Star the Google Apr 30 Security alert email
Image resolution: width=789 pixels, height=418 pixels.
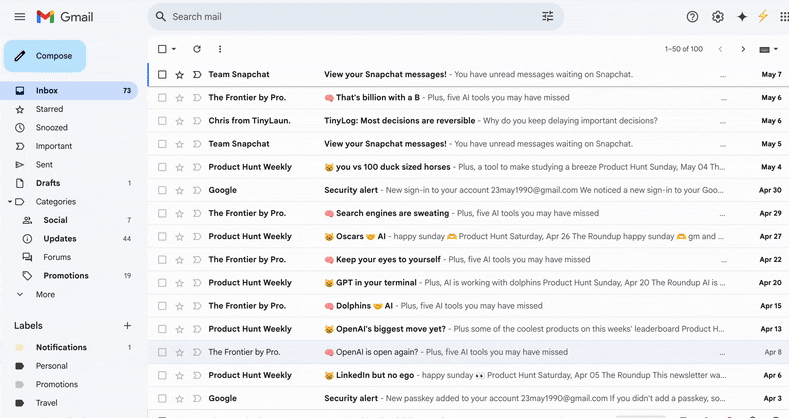180,190
